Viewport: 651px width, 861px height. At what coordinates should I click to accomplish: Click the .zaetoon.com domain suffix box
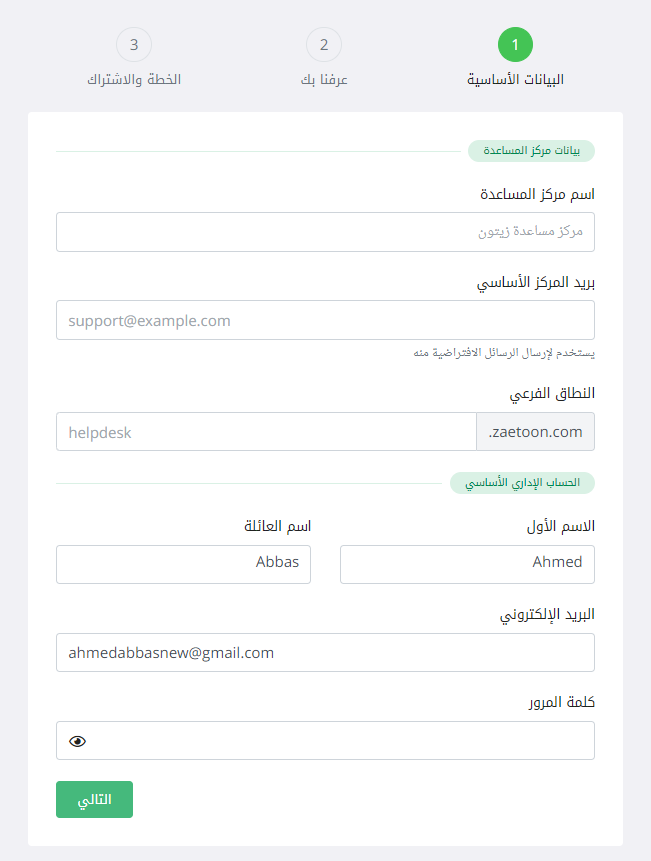pyautogui.click(x=535, y=432)
